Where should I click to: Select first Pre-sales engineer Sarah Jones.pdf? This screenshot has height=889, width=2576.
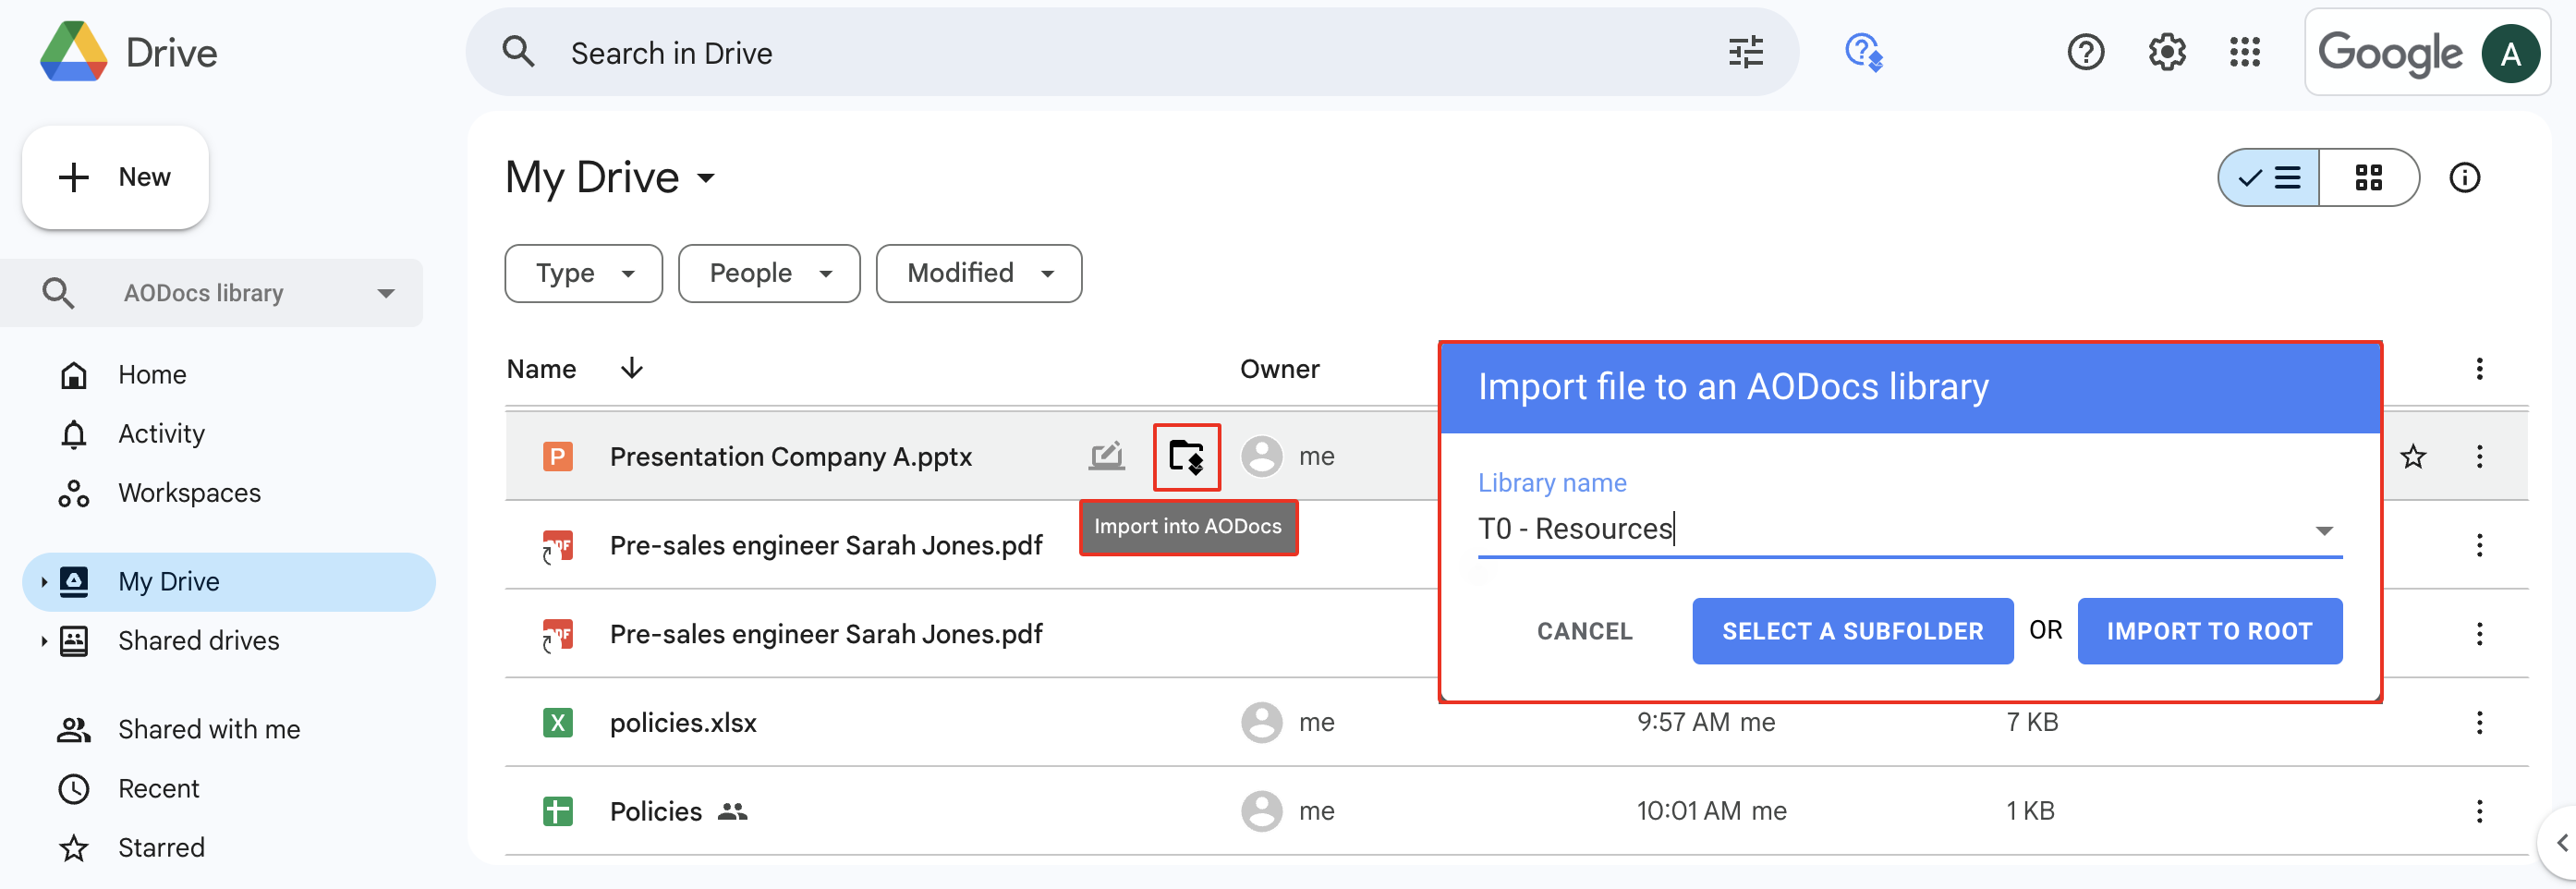(825, 545)
